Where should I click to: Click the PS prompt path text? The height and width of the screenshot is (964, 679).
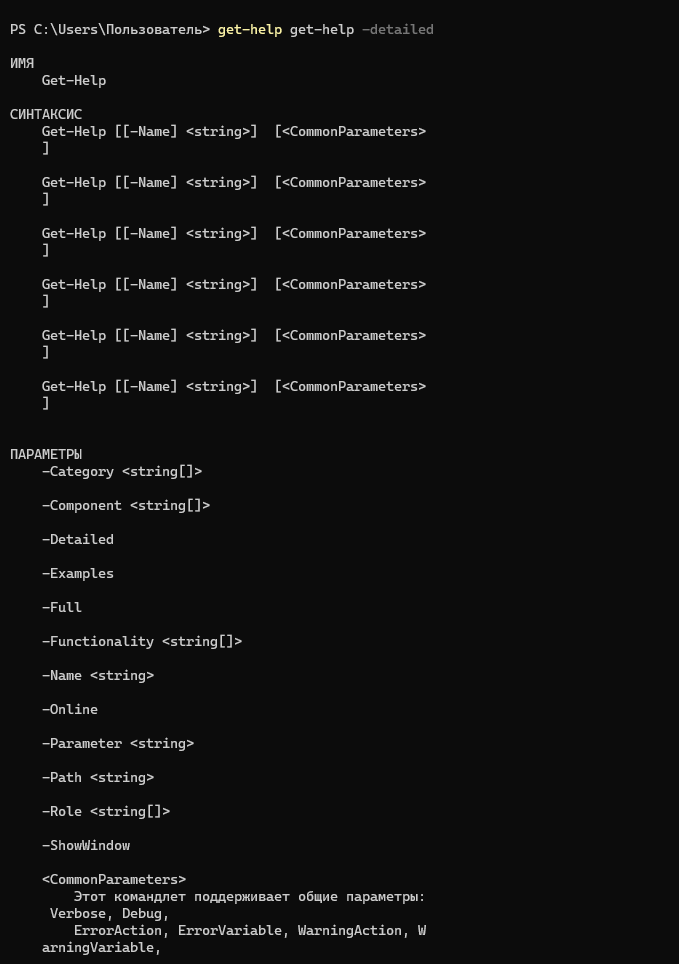click(110, 30)
